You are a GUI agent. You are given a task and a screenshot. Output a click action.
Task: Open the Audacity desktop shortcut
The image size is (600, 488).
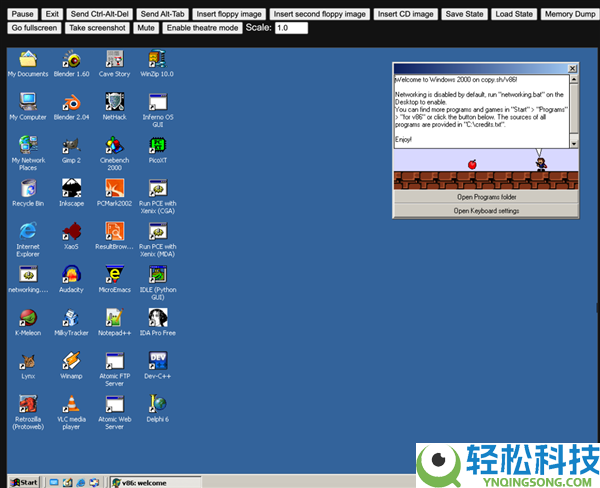click(72, 274)
